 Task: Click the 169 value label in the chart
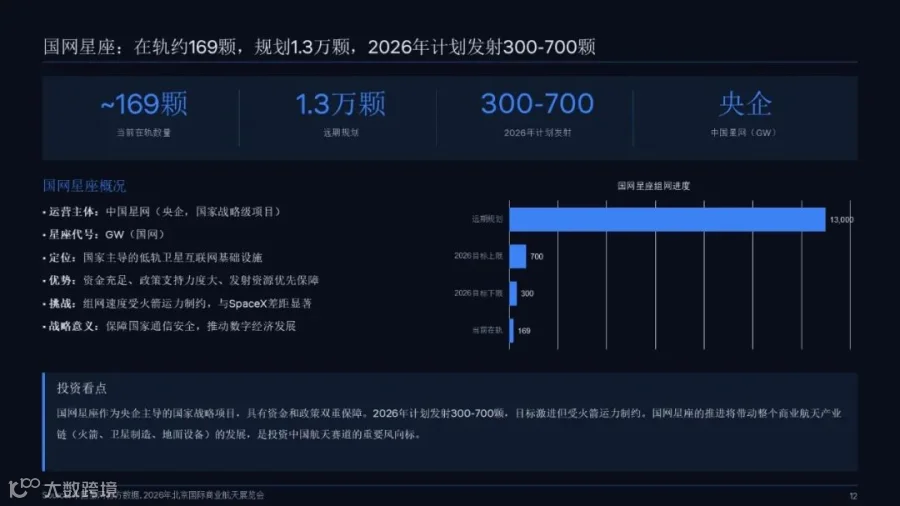click(524, 331)
